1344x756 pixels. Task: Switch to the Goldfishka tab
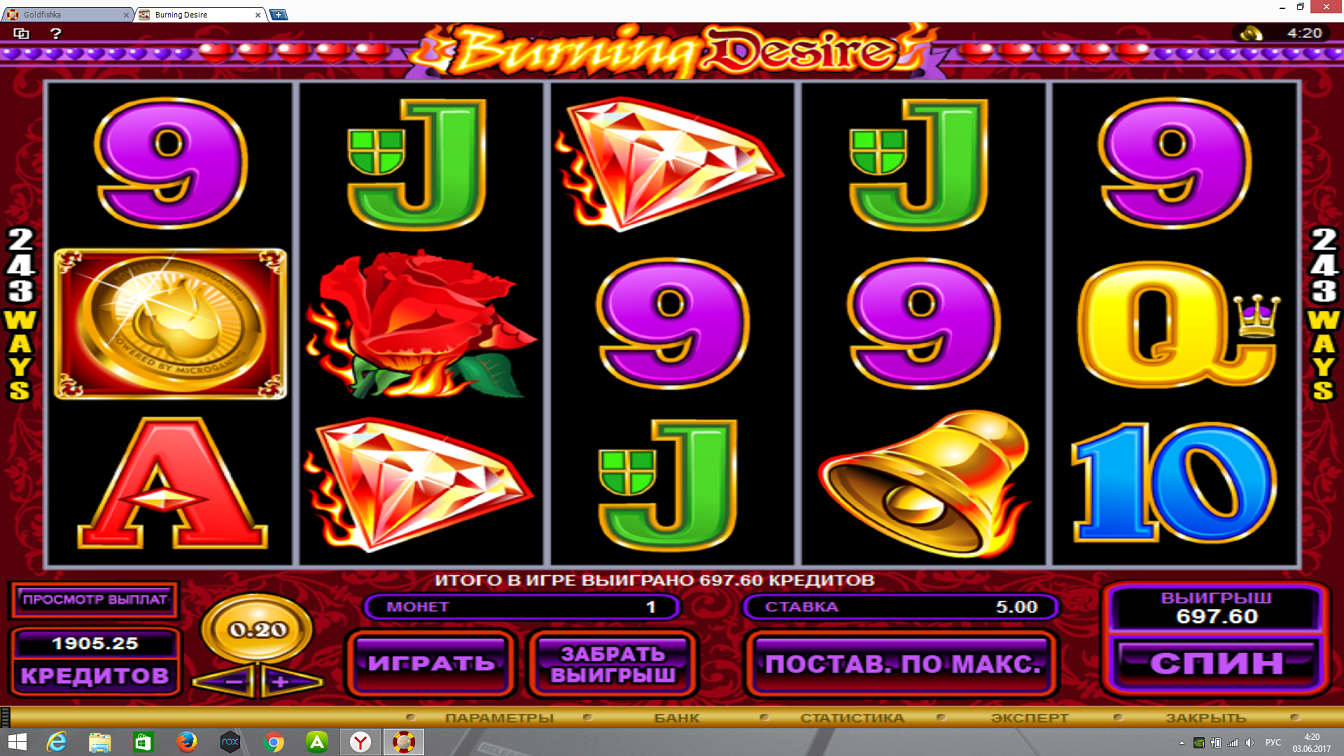[66, 15]
